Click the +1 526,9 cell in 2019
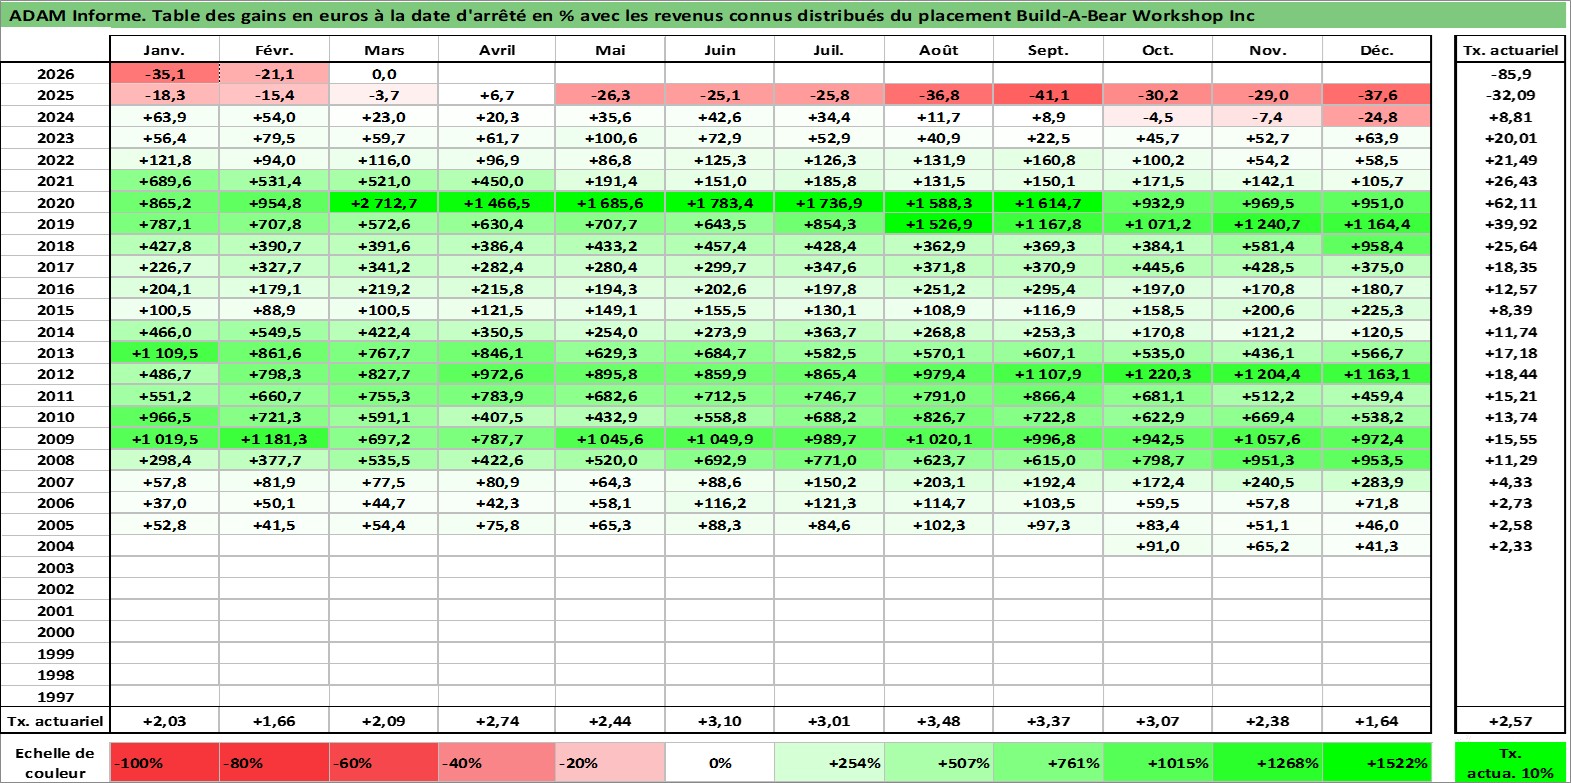This screenshot has width=1571, height=783. 938,224
